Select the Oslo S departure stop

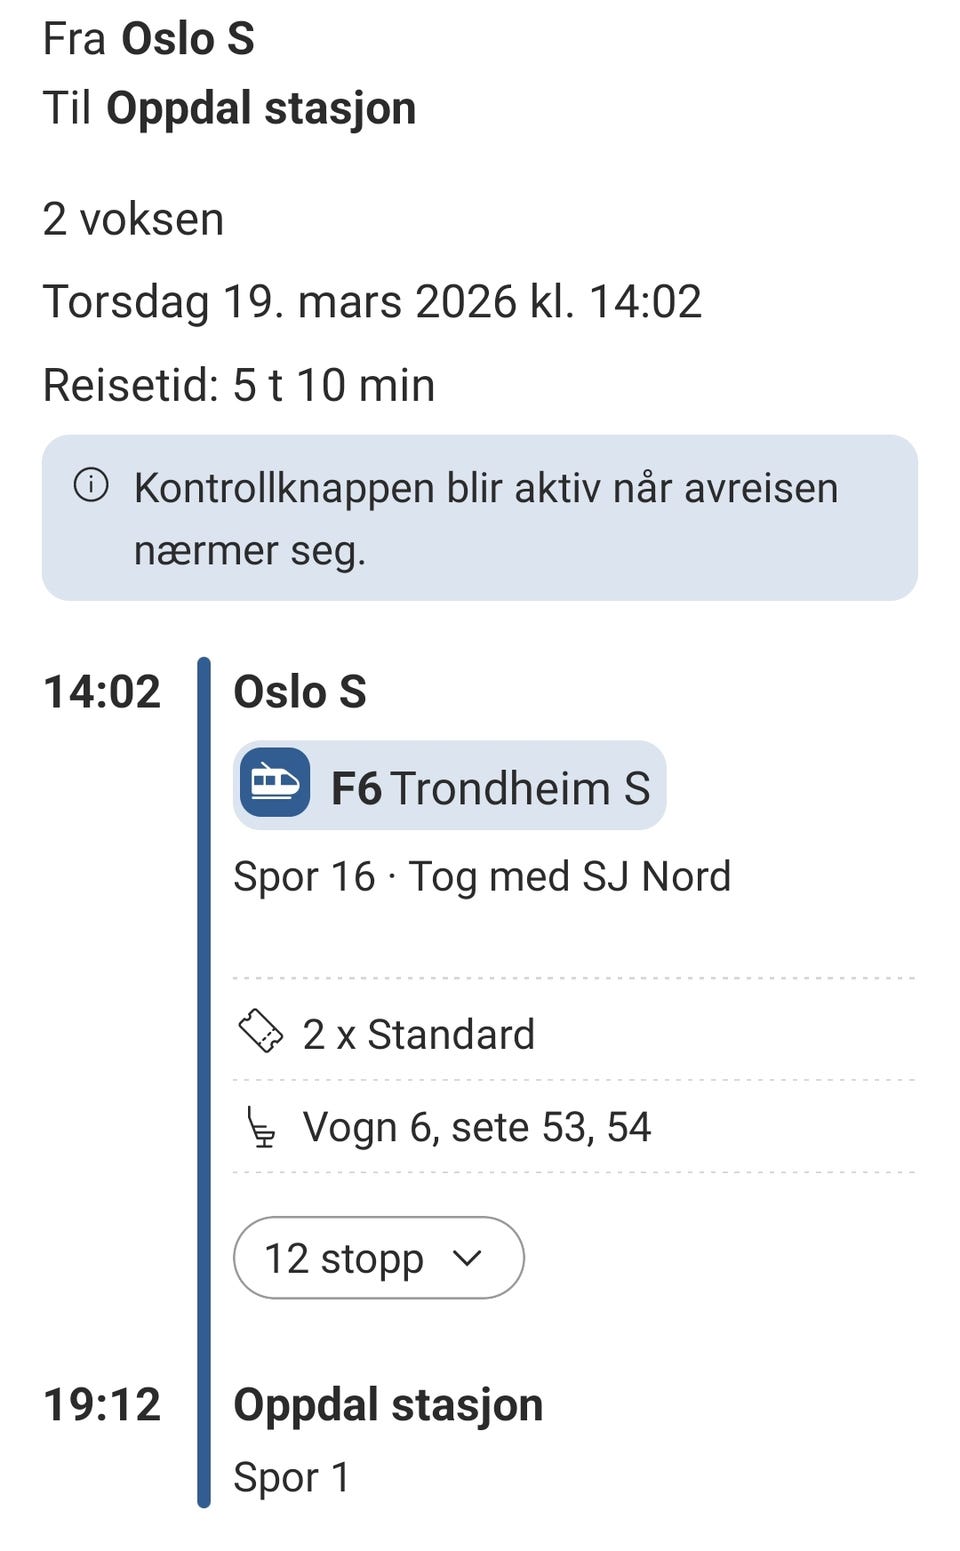pos(300,692)
